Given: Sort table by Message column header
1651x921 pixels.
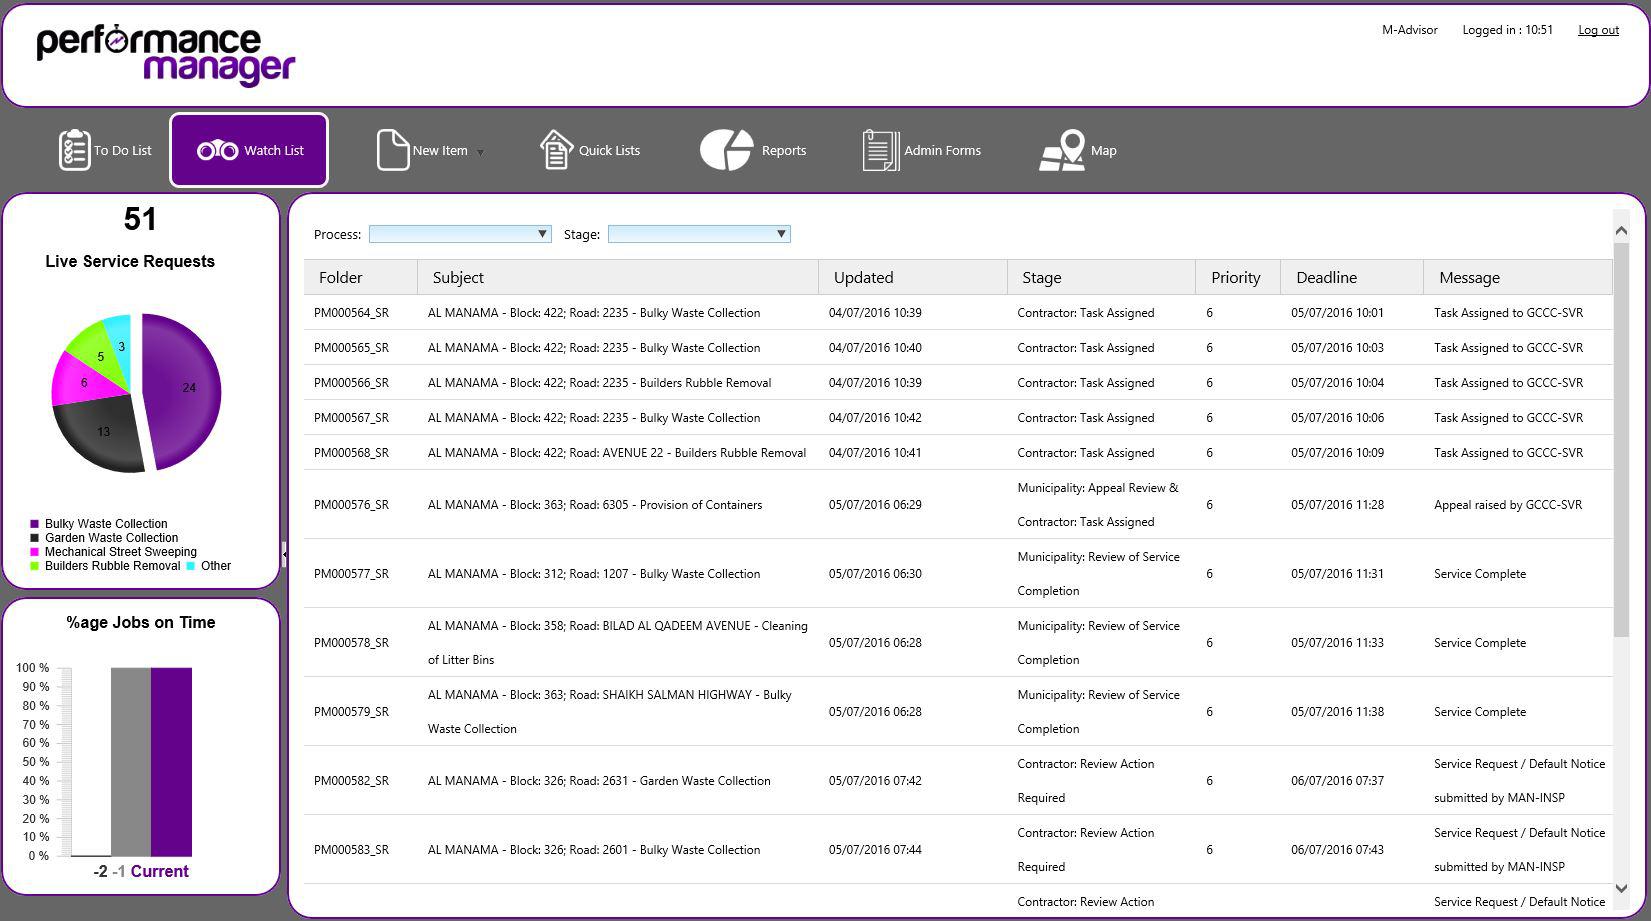Looking at the screenshot, I should 1518,277.
